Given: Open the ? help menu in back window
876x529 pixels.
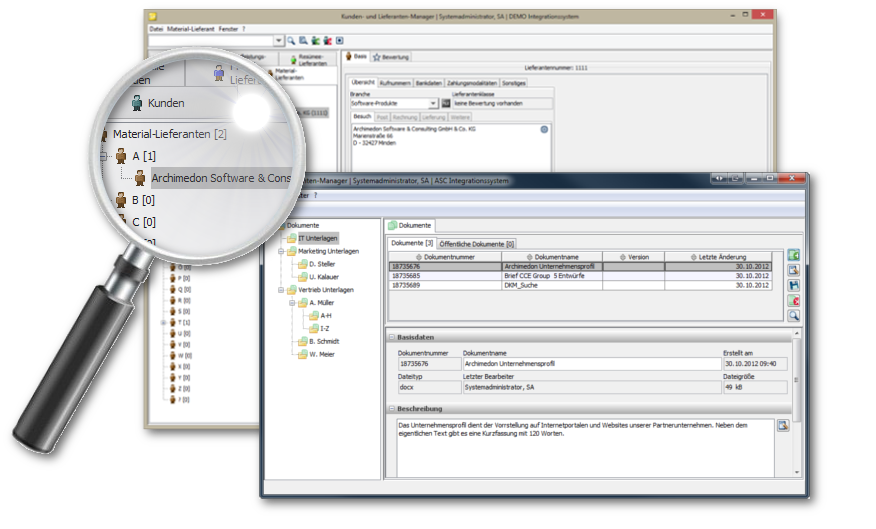Looking at the screenshot, I should coord(244,28).
